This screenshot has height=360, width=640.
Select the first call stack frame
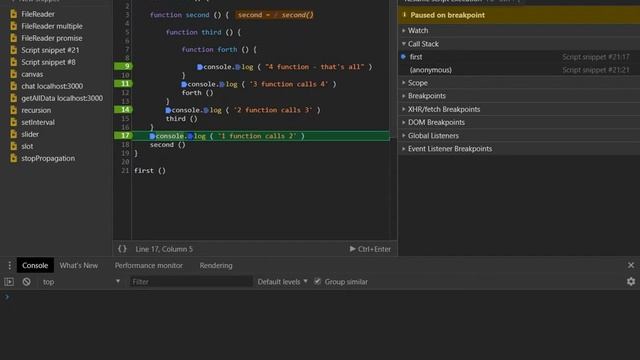[x=519, y=57]
